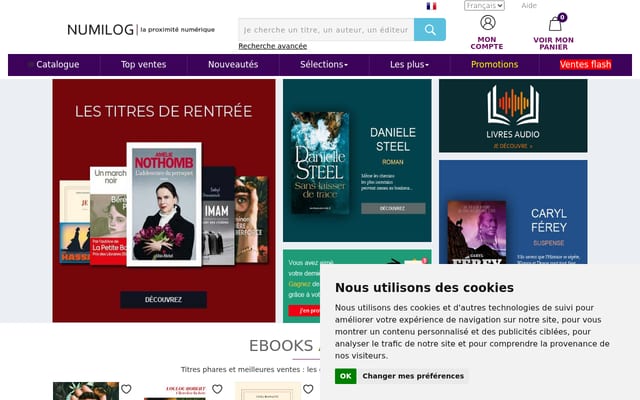640x400 pixels.
Task: Click the cart item count badge
Action: pyautogui.click(x=562, y=17)
